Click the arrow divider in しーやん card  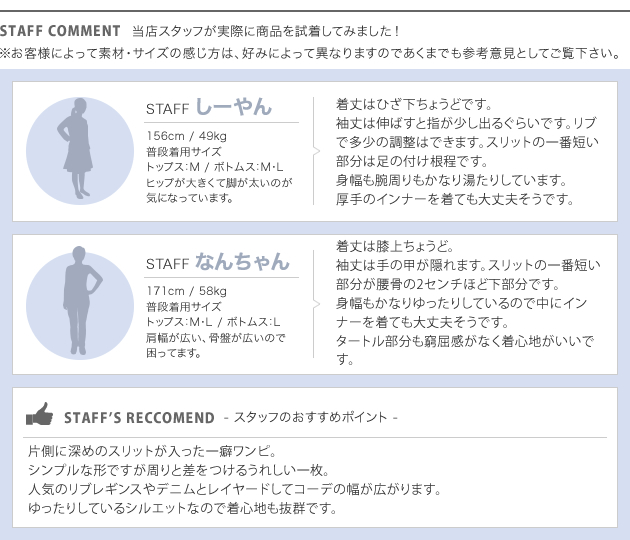(316, 151)
